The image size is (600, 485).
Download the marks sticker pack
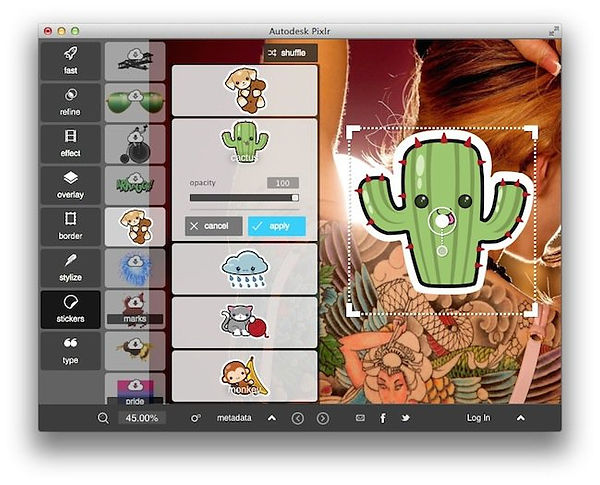135,309
